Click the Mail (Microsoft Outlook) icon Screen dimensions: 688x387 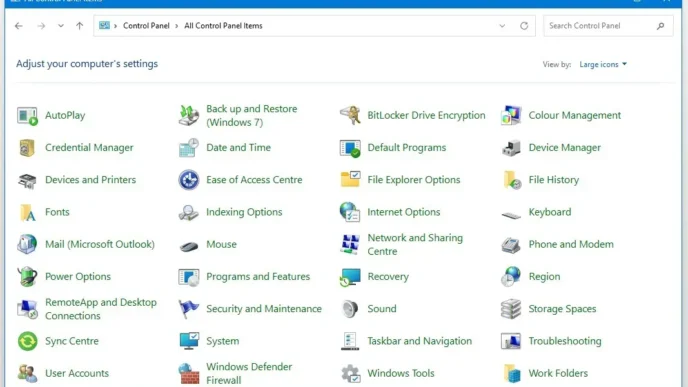point(27,244)
